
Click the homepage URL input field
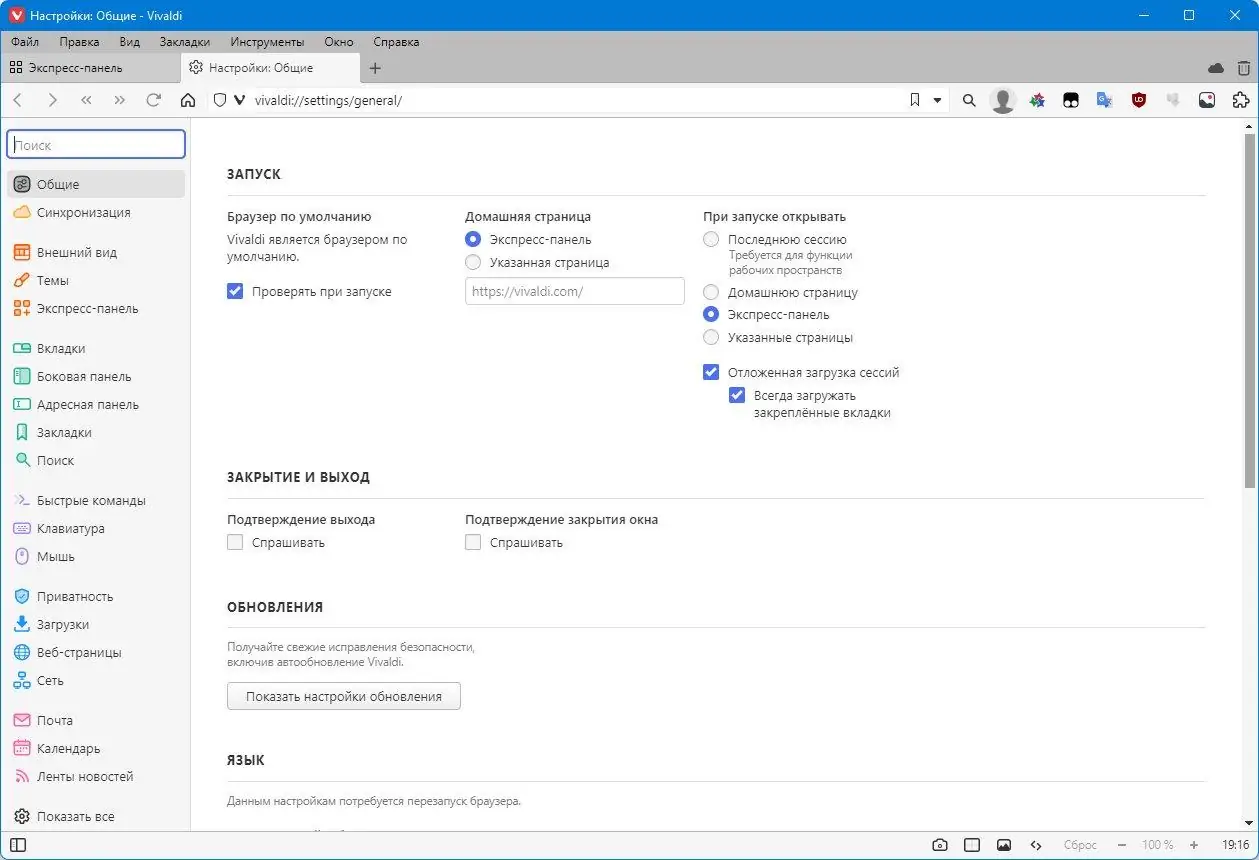pyautogui.click(x=575, y=291)
